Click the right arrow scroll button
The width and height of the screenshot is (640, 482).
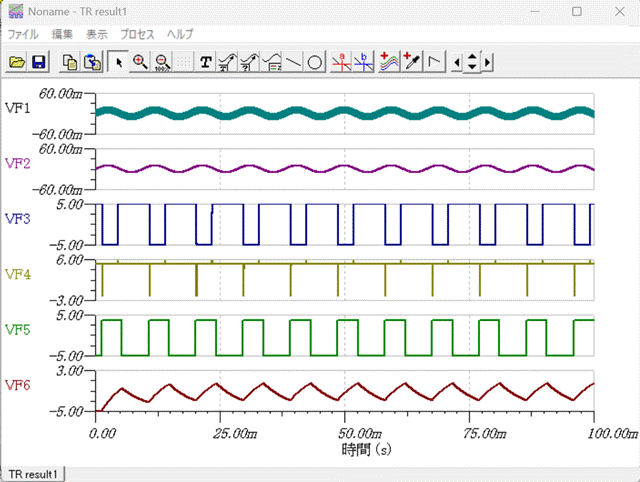(487, 62)
